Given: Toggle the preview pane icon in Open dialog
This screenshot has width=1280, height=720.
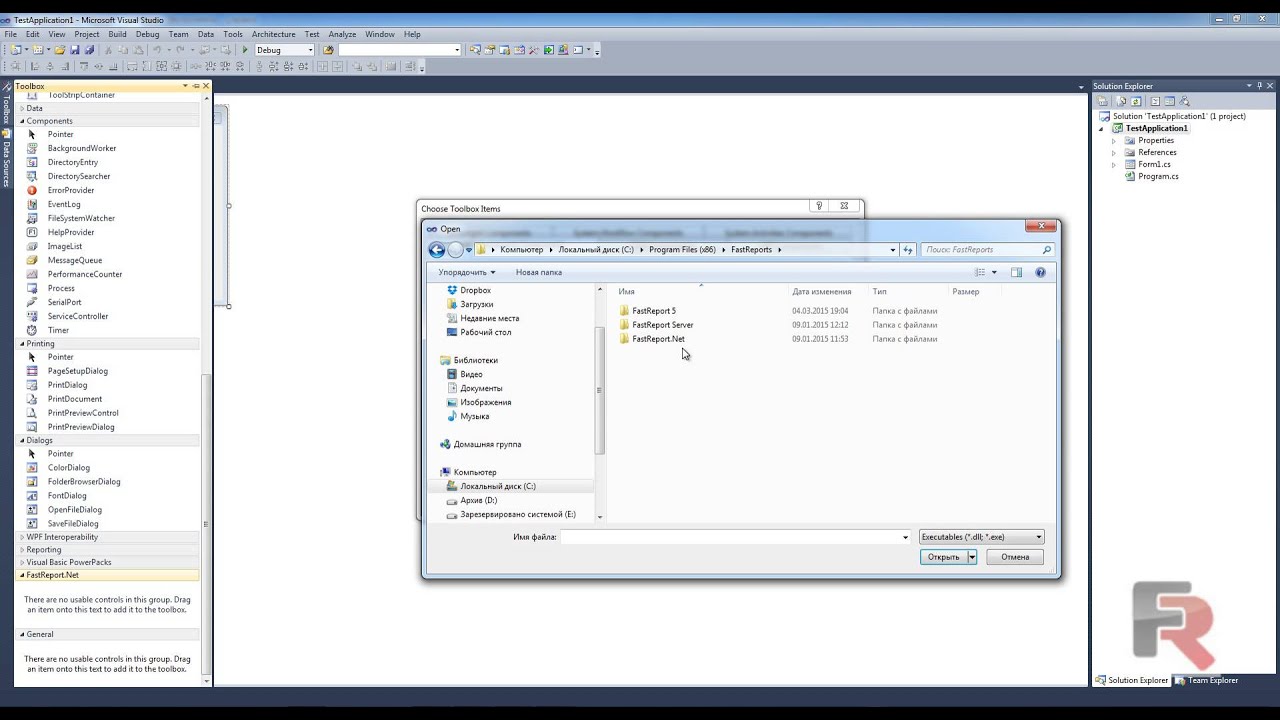Looking at the screenshot, I should [x=1016, y=272].
